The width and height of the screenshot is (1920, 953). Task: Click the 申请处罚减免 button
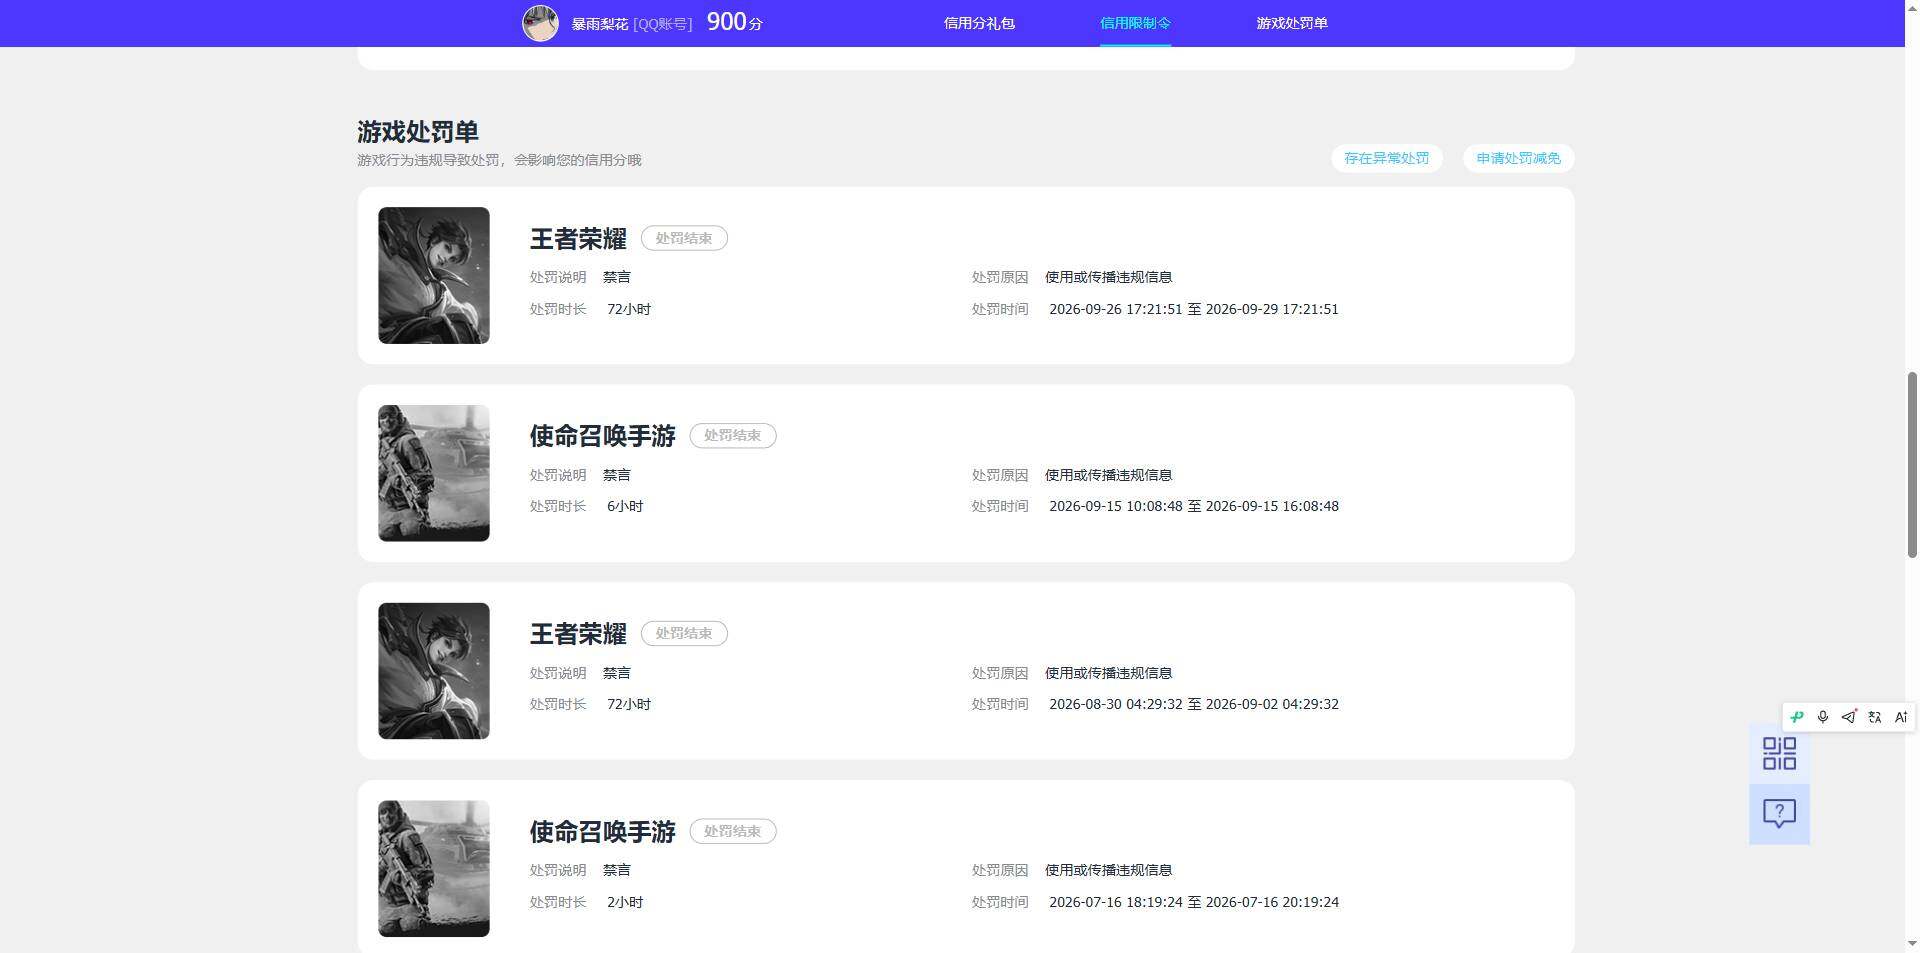[1518, 158]
